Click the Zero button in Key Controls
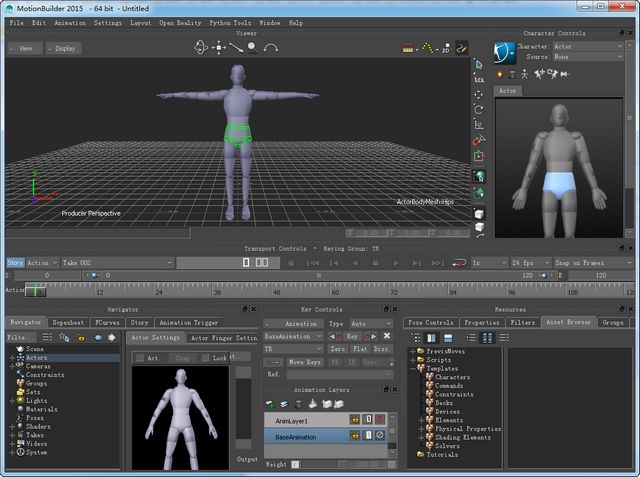The image size is (640, 477). tap(338, 349)
